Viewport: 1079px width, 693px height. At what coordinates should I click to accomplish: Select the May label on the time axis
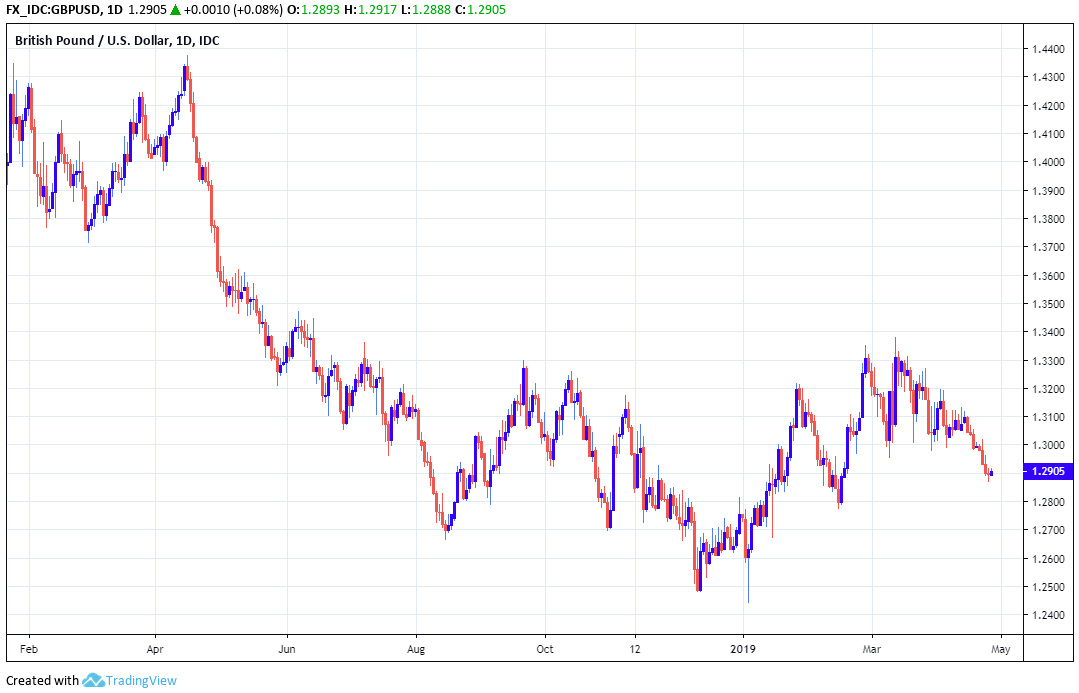[x=1001, y=647]
